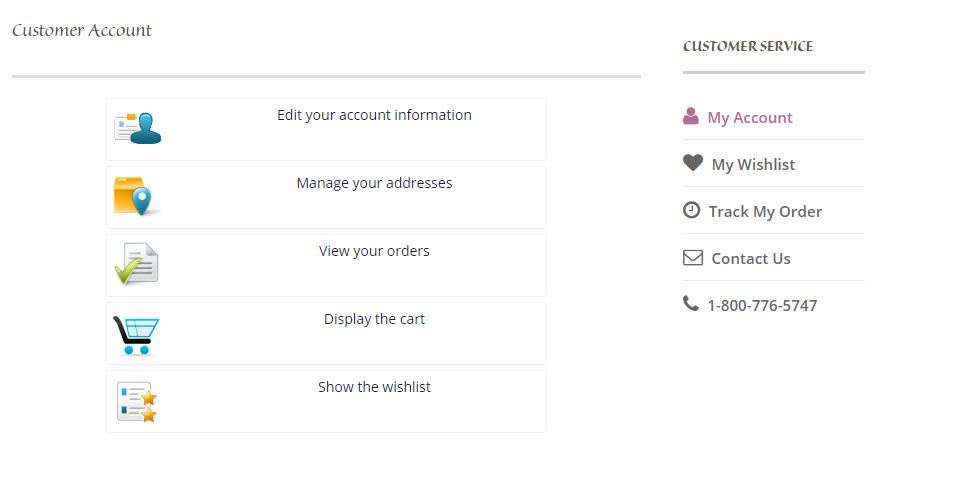Open My Wishlist sidebar link
The height and width of the screenshot is (489, 972).
click(753, 165)
